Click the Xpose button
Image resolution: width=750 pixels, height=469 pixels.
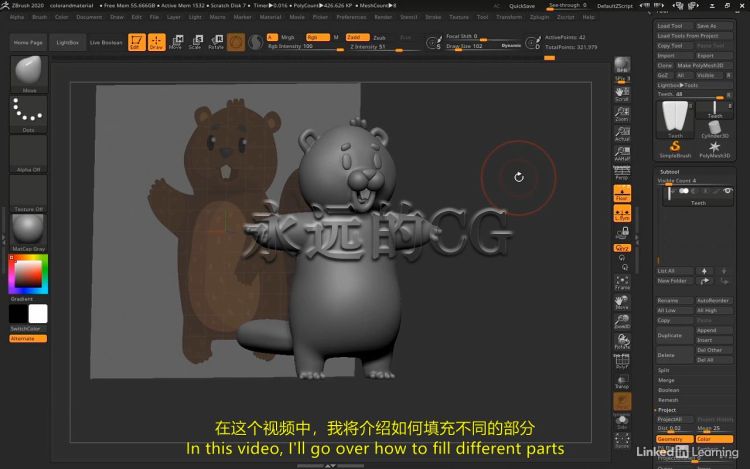tap(622, 440)
